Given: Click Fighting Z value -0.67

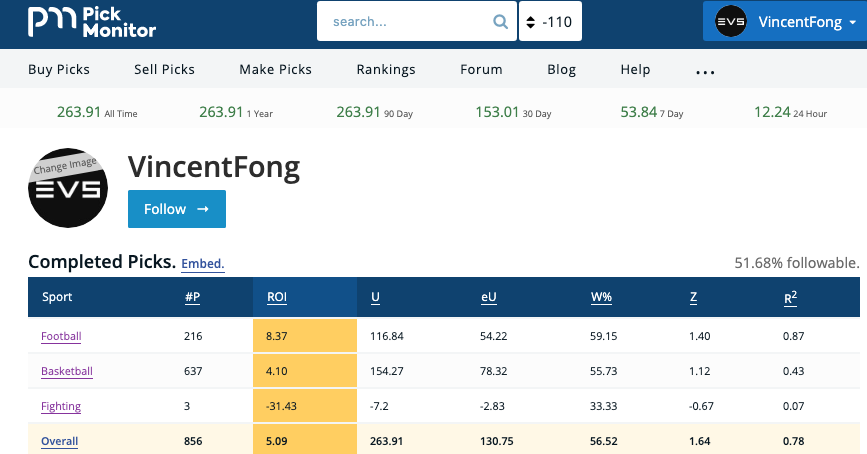Looking at the screenshot, I should [701, 406].
